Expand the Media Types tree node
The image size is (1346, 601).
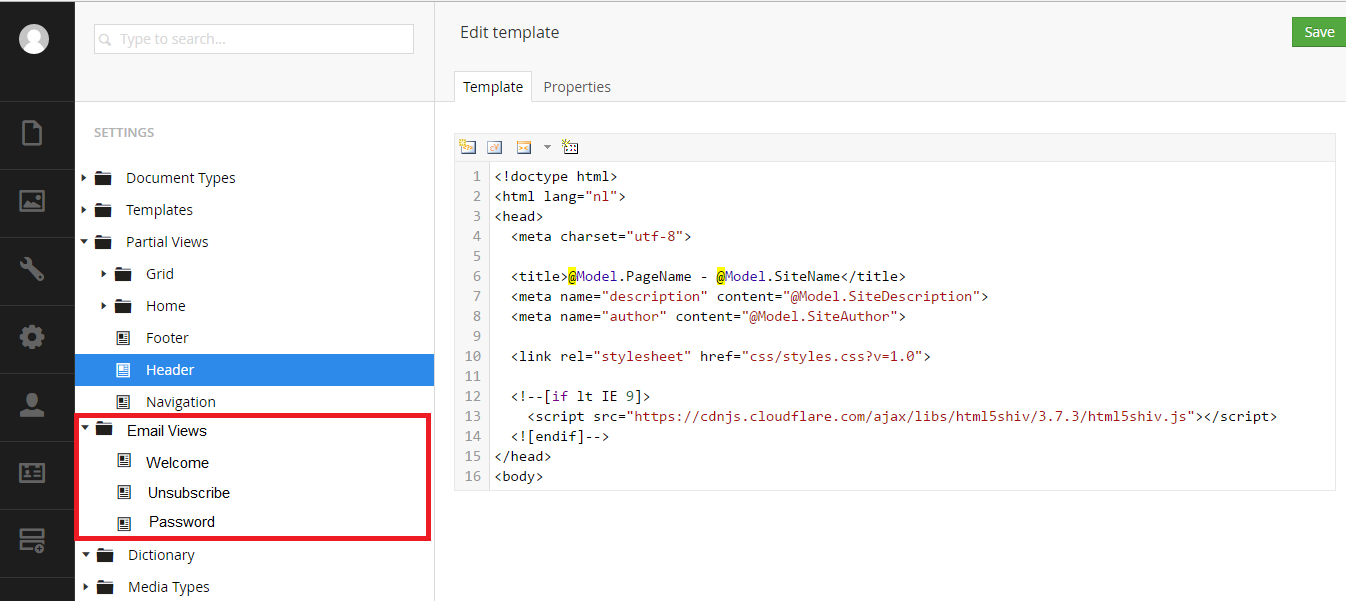[85, 587]
